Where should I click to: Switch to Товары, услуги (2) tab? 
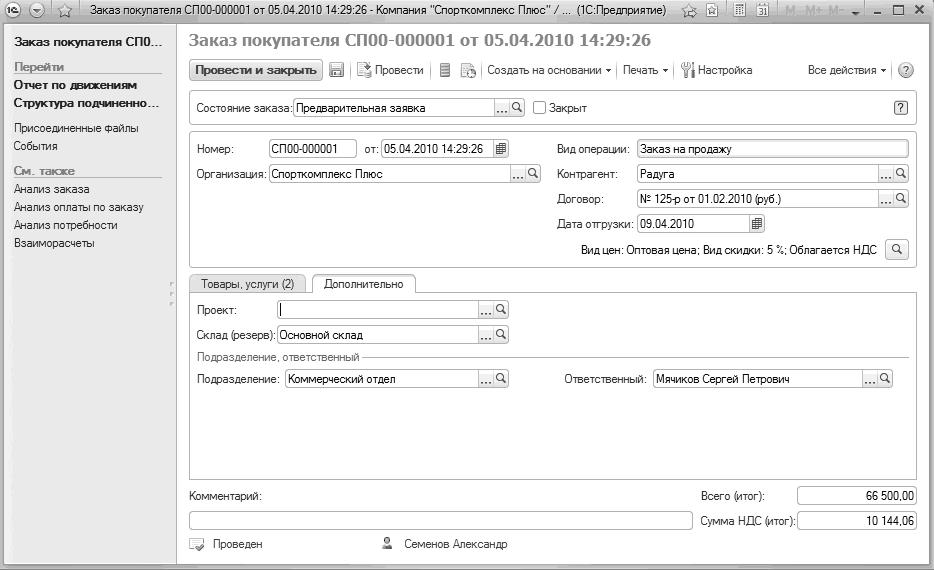pos(247,284)
